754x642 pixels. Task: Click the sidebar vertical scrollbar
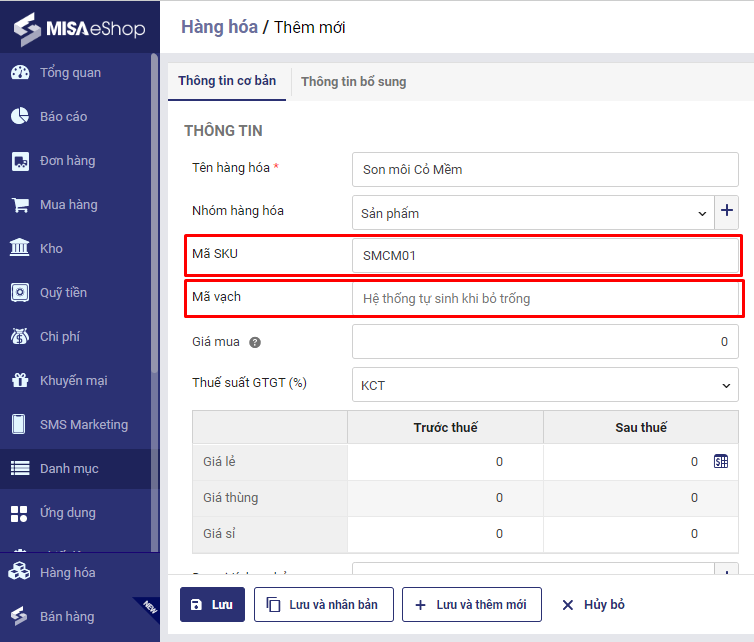154,213
